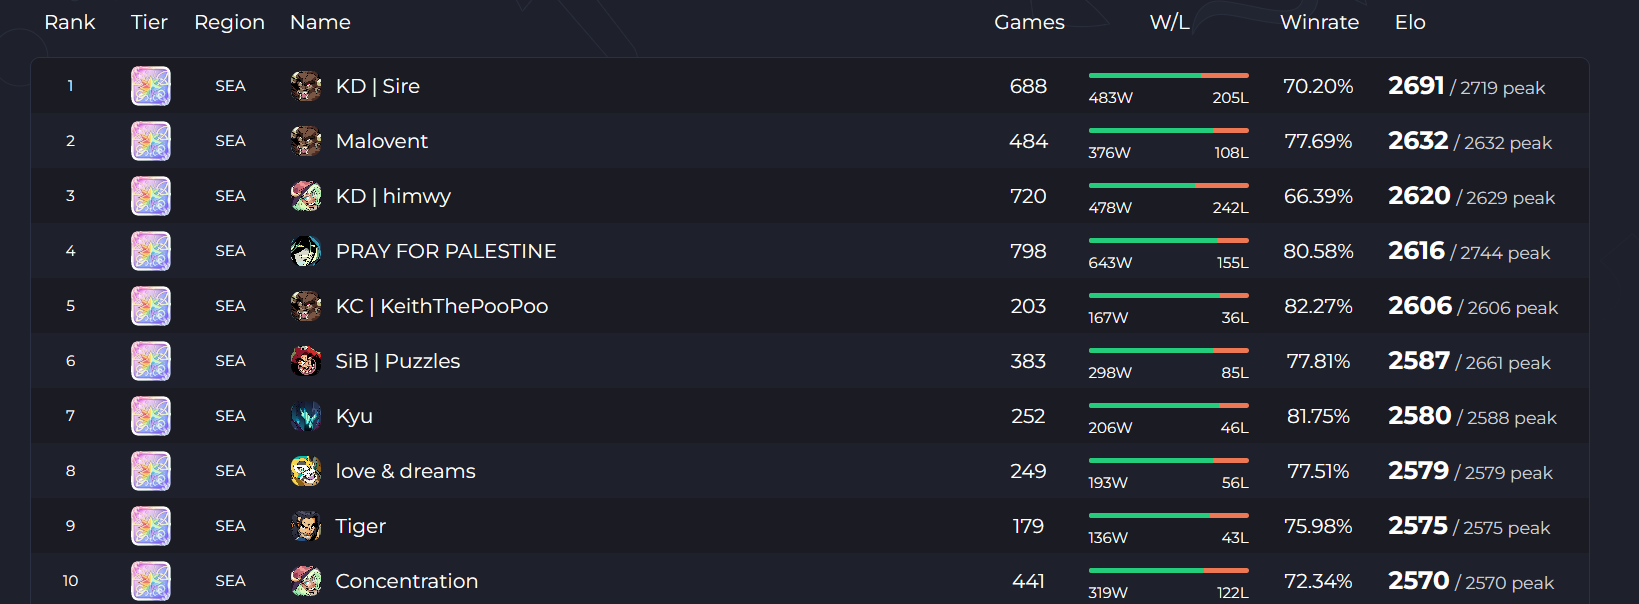This screenshot has width=1639, height=604.
Task: Select the Region column header
Action: coord(229,22)
